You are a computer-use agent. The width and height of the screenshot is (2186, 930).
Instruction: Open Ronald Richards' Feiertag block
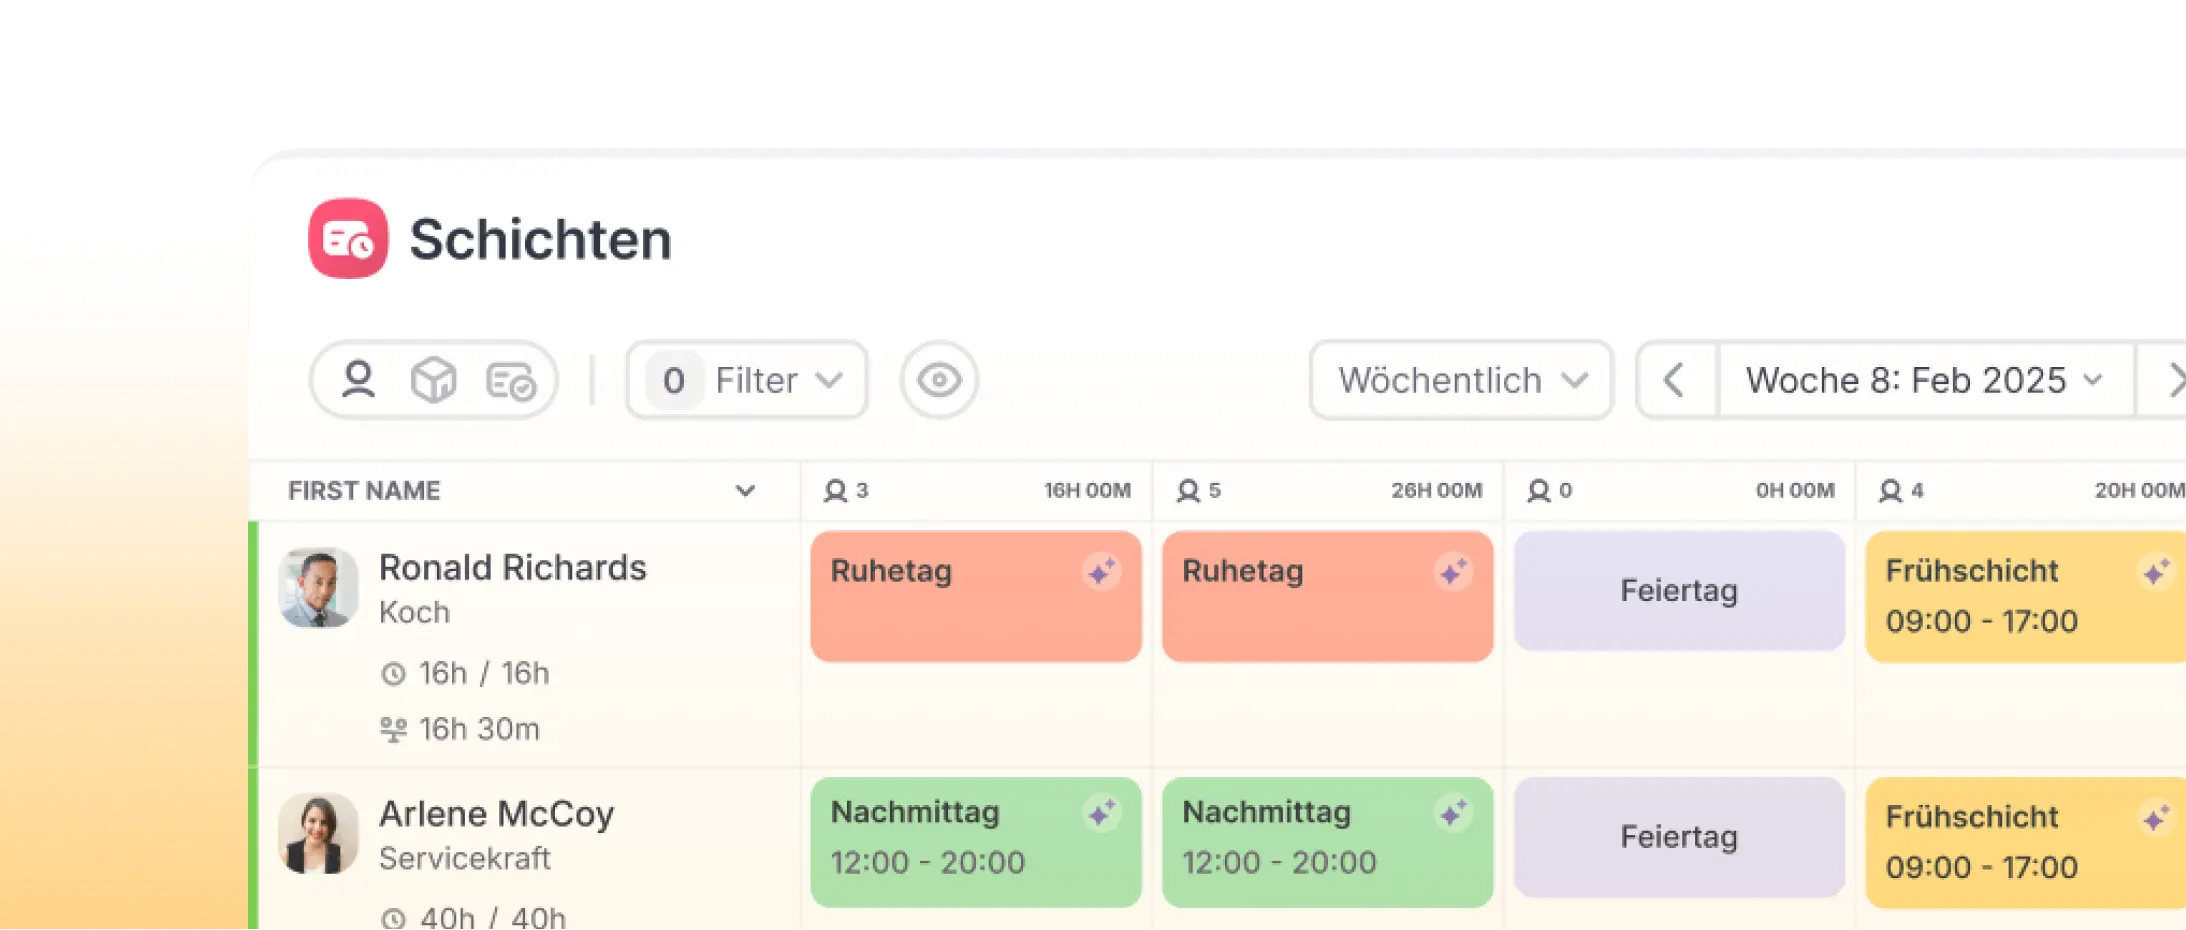click(x=1679, y=591)
